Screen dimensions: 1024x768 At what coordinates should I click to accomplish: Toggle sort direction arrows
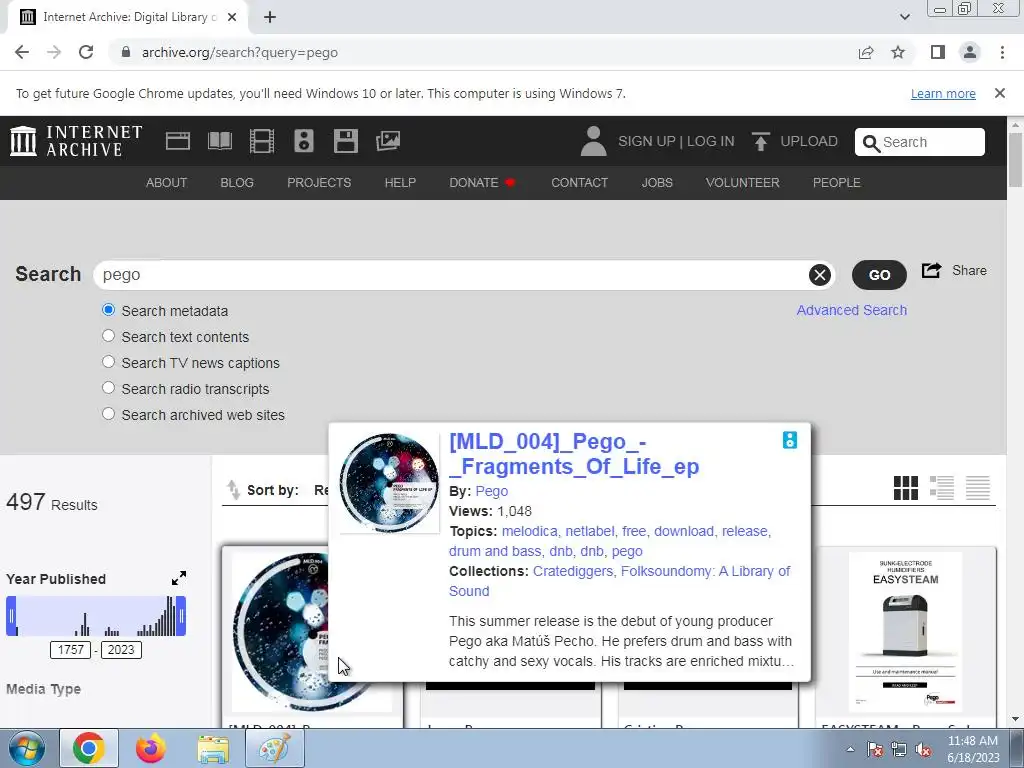[x=233, y=490]
